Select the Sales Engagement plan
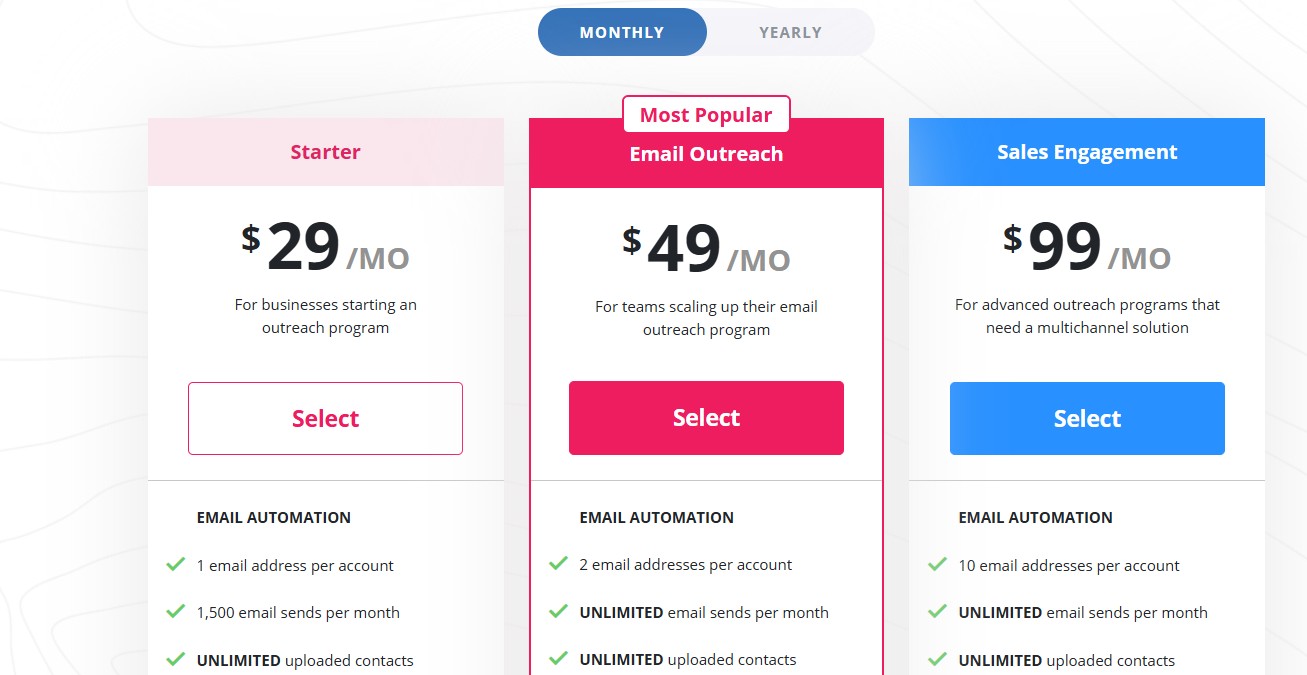 (x=1086, y=418)
